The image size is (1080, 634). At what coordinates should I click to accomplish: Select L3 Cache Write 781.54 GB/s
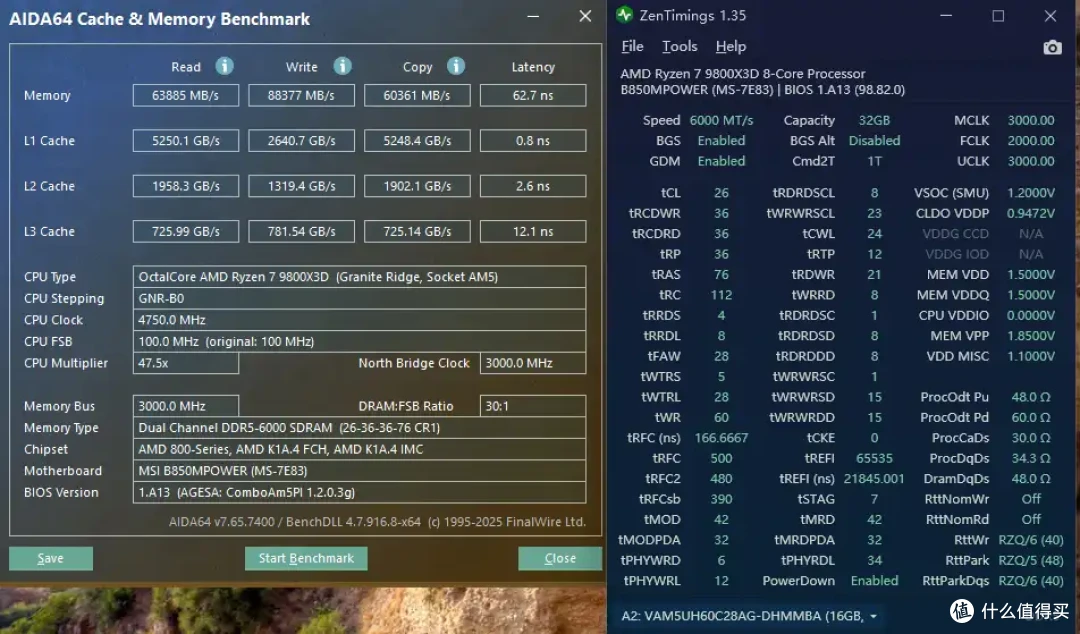[302, 232]
